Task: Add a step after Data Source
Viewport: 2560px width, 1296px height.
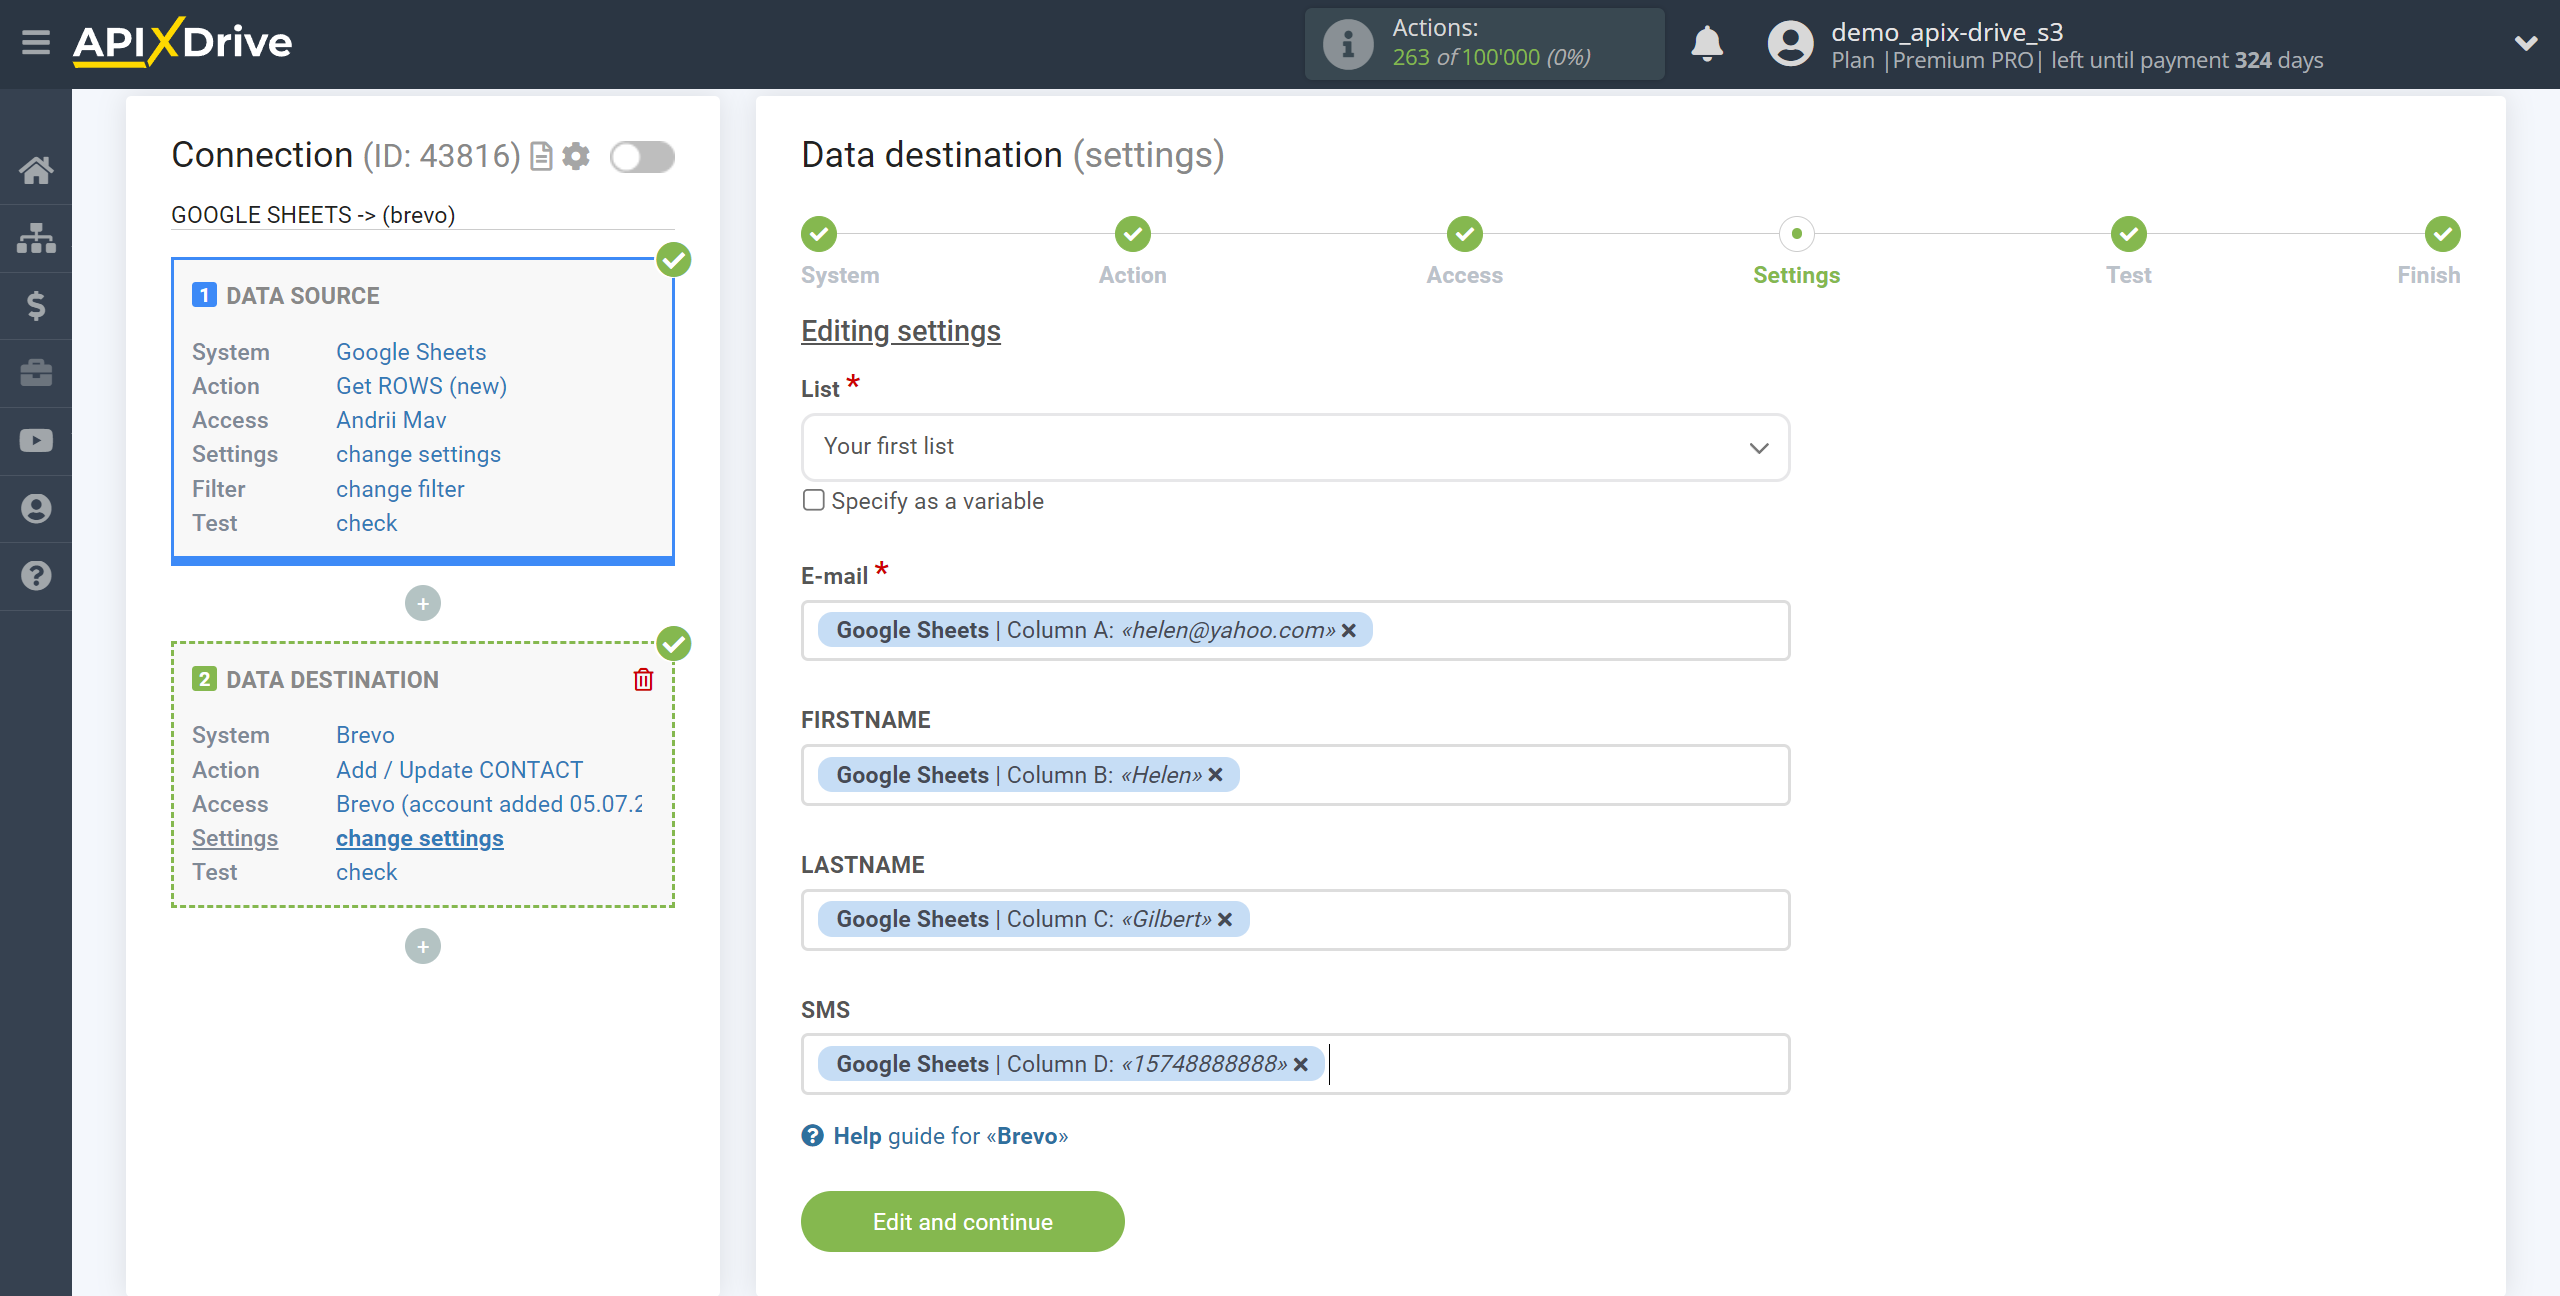Action: (x=423, y=603)
